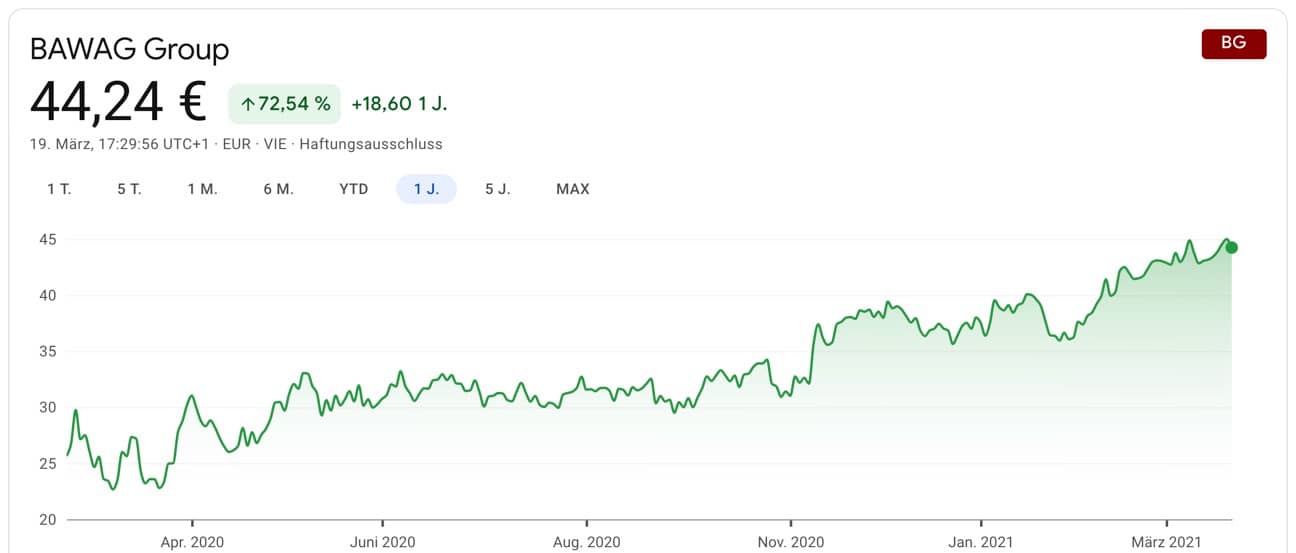Click the 35 y-axis label
This screenshot has width=1296, height=553.
point(48,352)
